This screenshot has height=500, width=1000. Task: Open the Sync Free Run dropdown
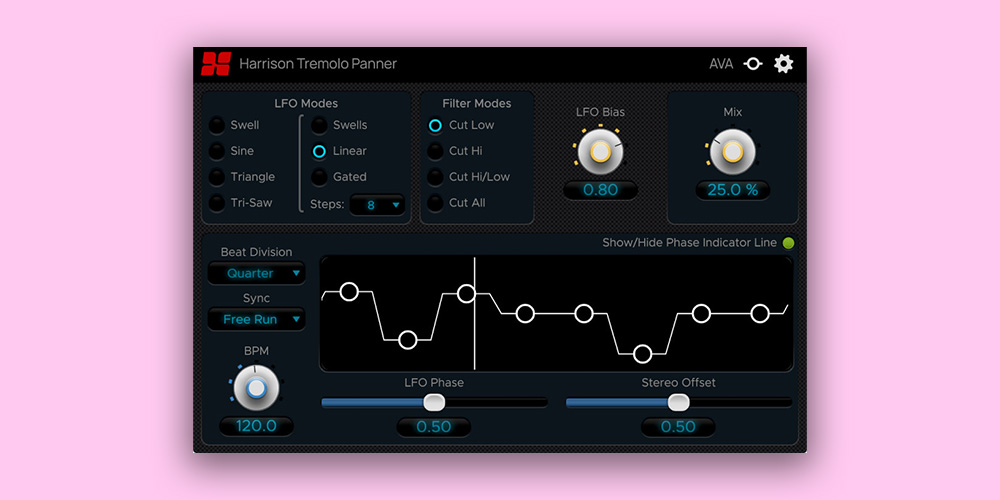tap(257, 319)
